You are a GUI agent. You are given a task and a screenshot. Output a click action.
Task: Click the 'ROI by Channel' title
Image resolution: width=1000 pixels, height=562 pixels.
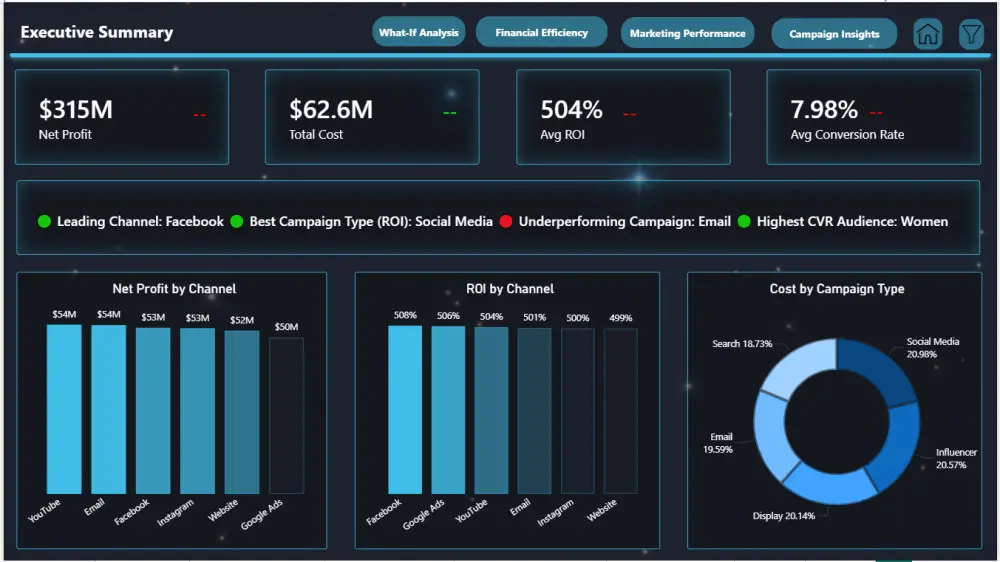click(x=510, y=289)
